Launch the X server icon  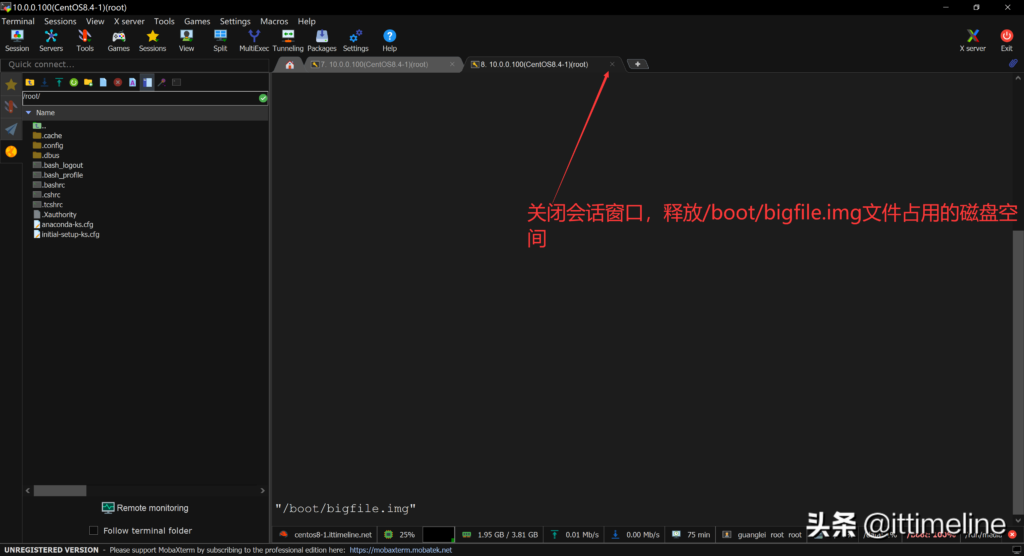(x=972, y=40)
